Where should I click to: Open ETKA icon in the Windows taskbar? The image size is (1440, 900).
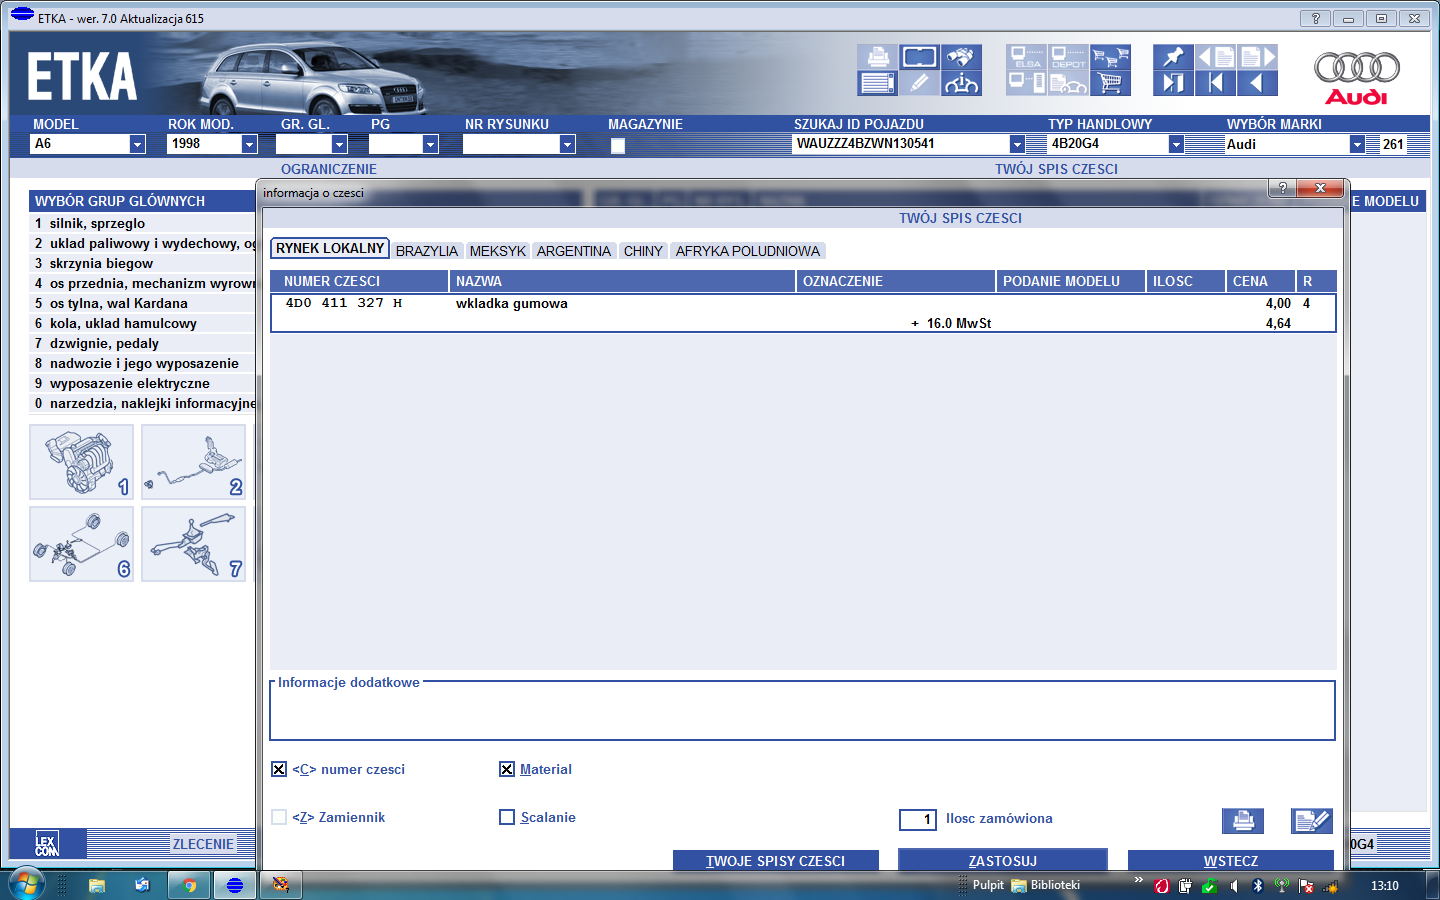235,885
